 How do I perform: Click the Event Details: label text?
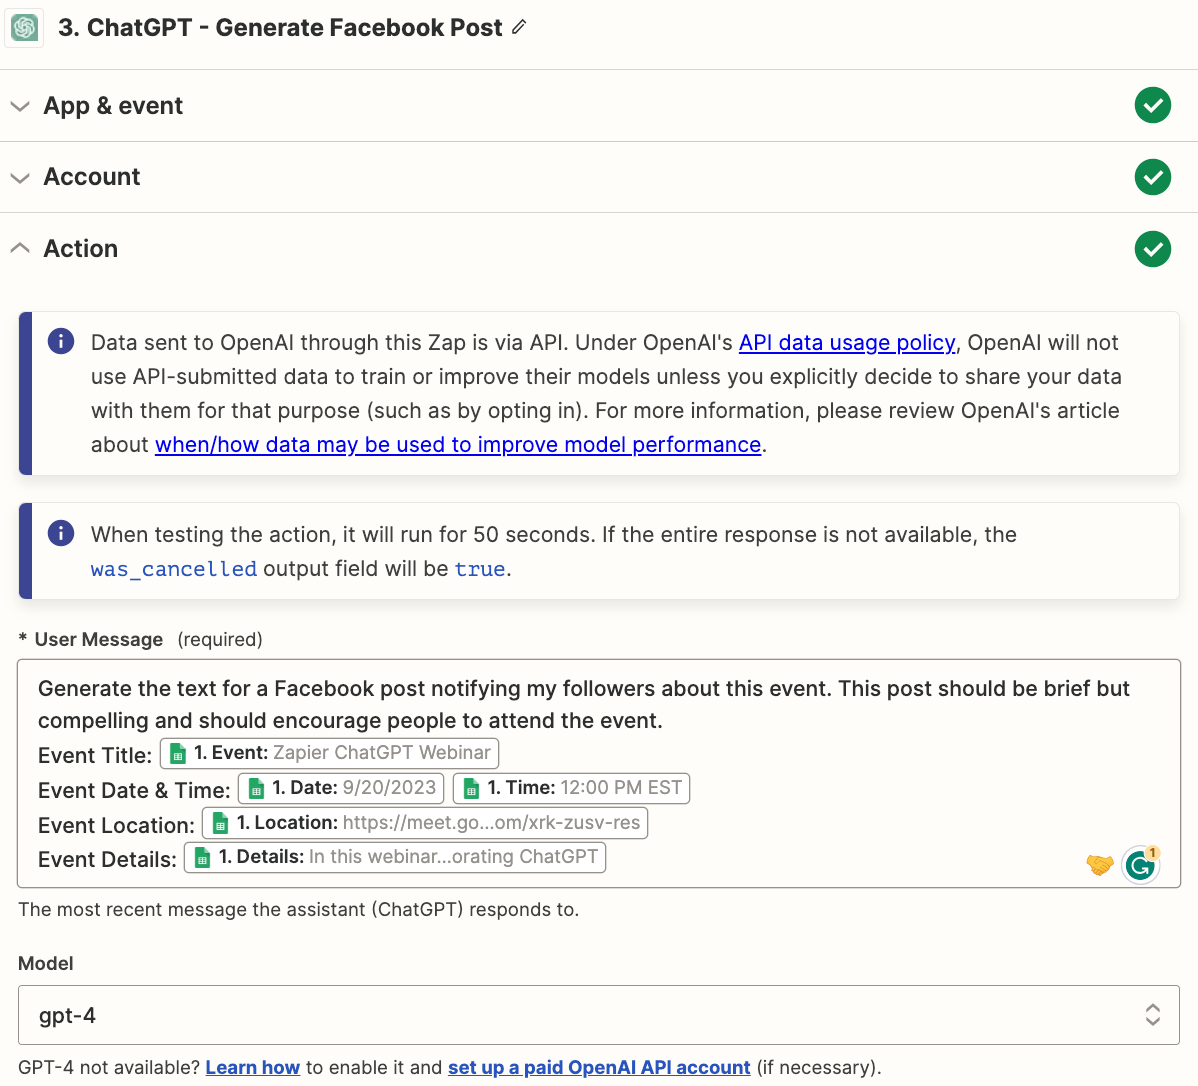pos(108,860)
